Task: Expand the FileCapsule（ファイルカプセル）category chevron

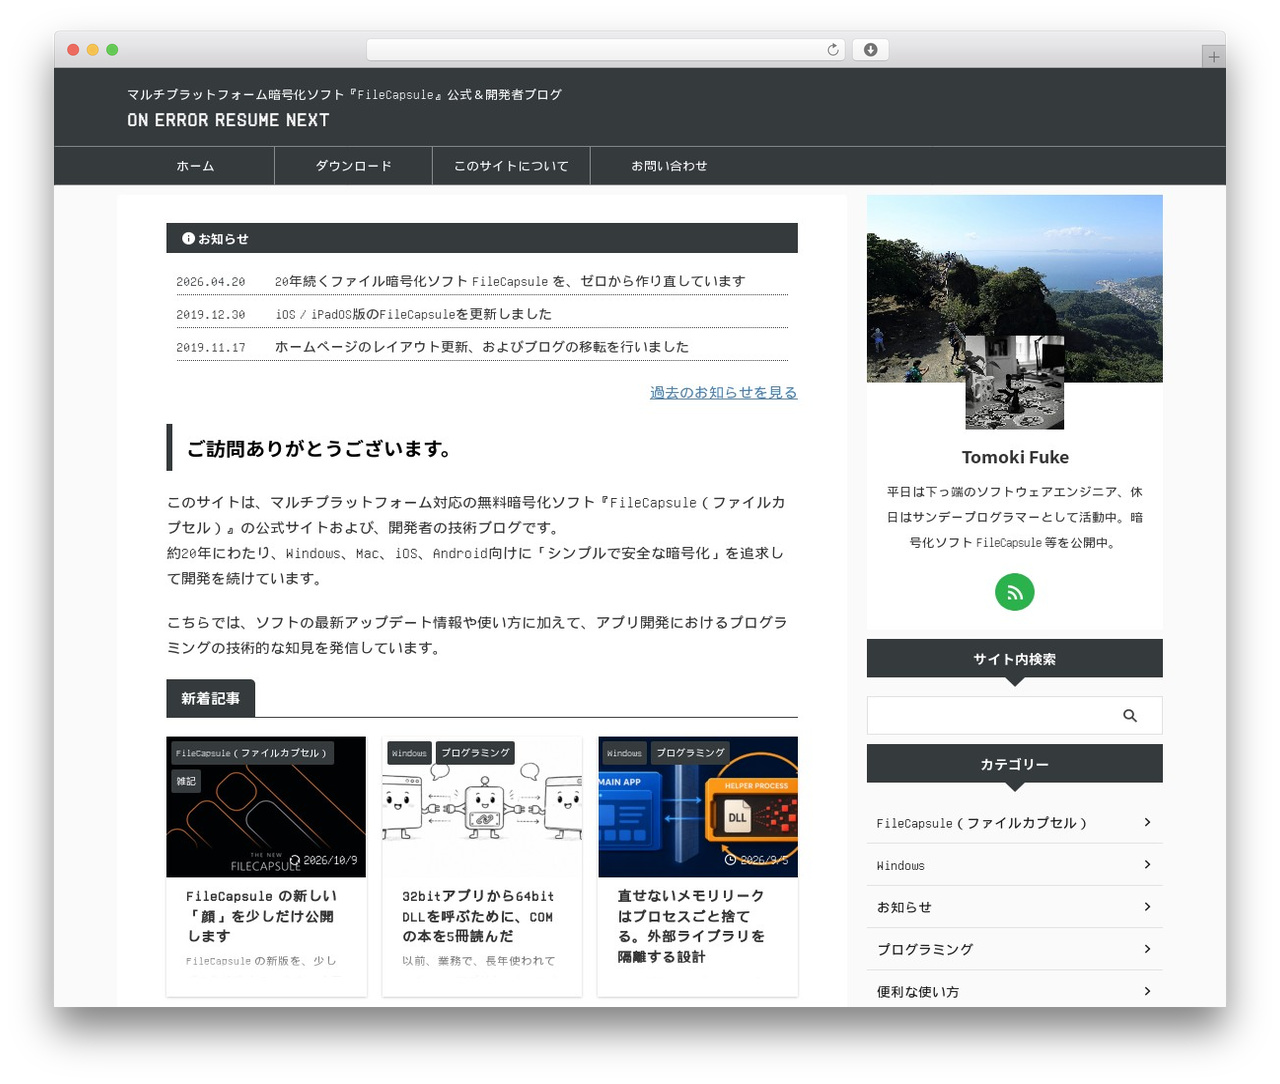Action: [1147, 822]
